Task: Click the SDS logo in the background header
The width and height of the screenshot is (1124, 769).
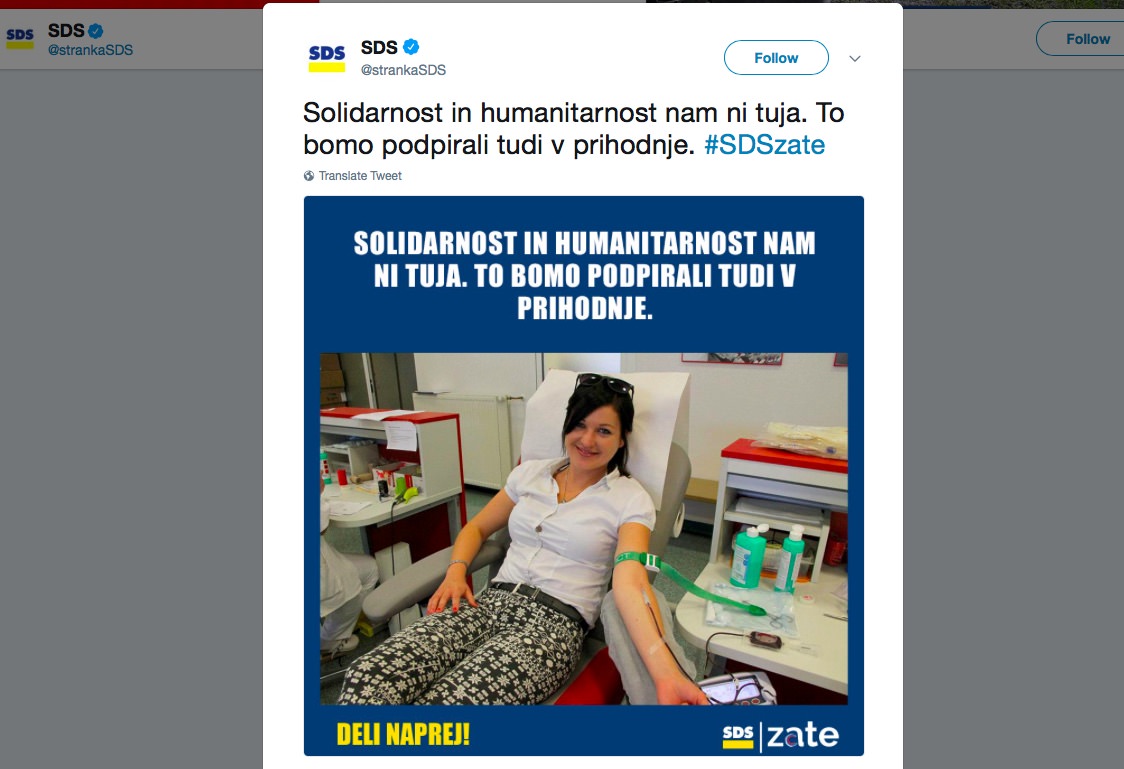Action: point(20,38)
